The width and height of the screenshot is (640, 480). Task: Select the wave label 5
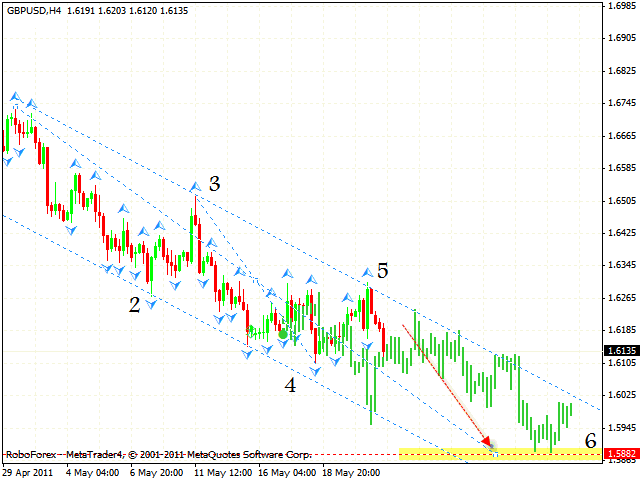[382, 270]
